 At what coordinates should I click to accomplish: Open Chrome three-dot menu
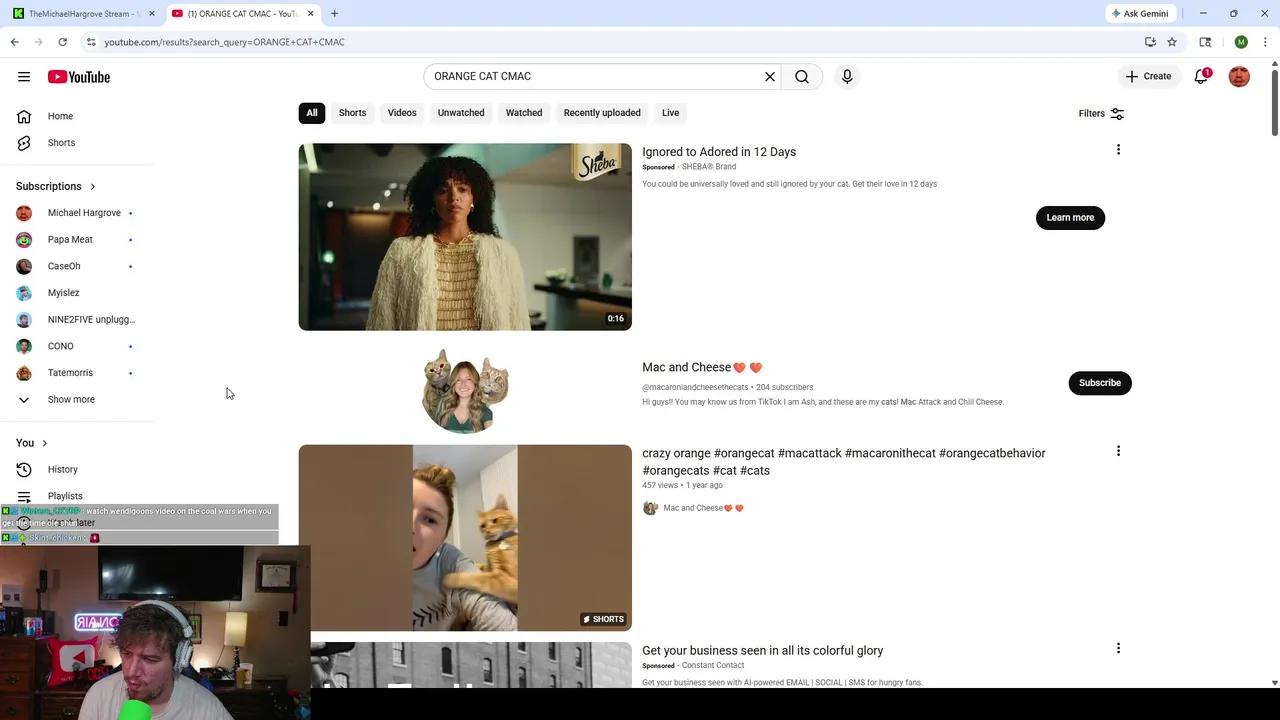click(x=1266, y=42)
